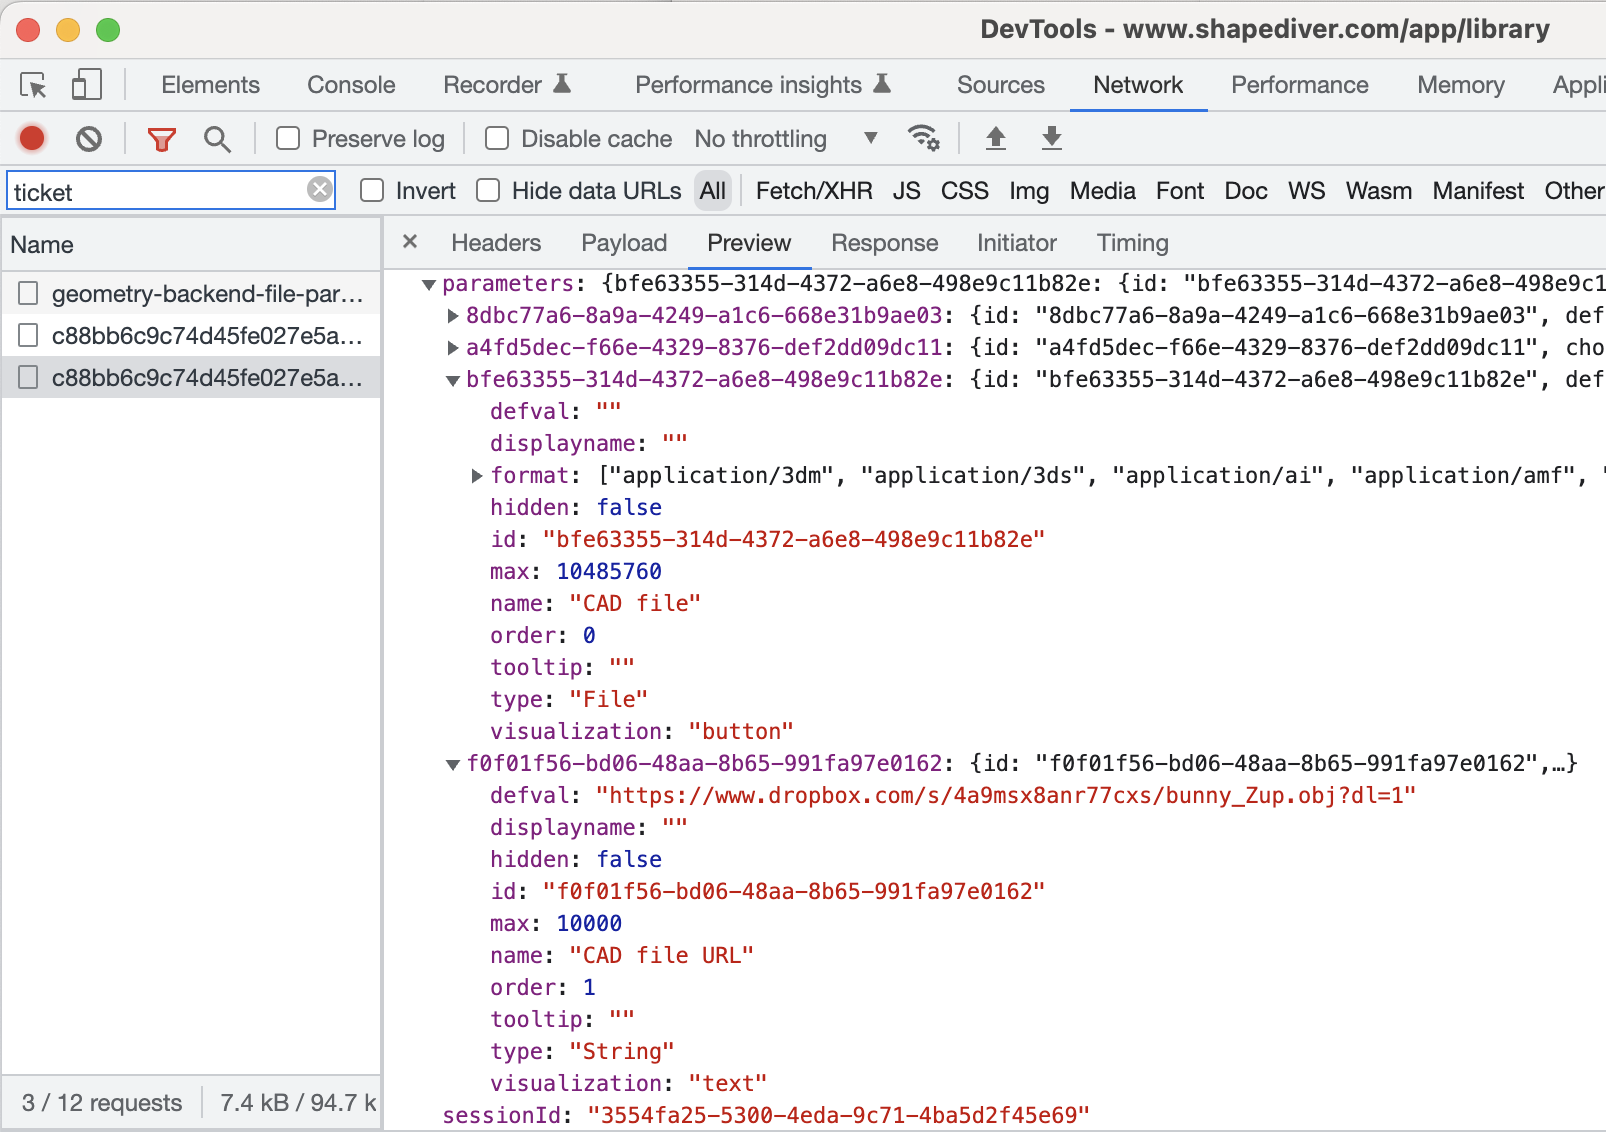The height and width of the screenshot is (1132, 1606).
Task: Expand the 8dbc77a6 parameter entry
Action: point(453,316)
